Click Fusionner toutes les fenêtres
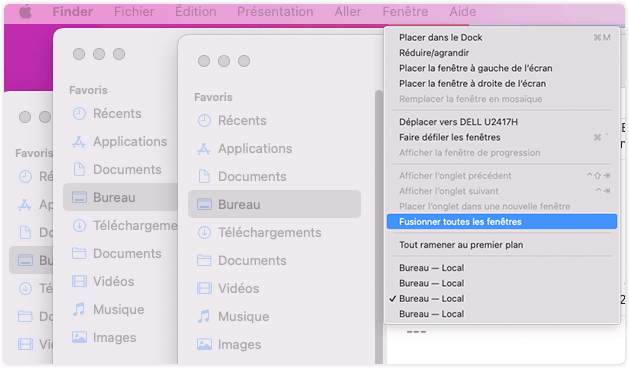This screenshot has height=368, width=629. point(502,222)
